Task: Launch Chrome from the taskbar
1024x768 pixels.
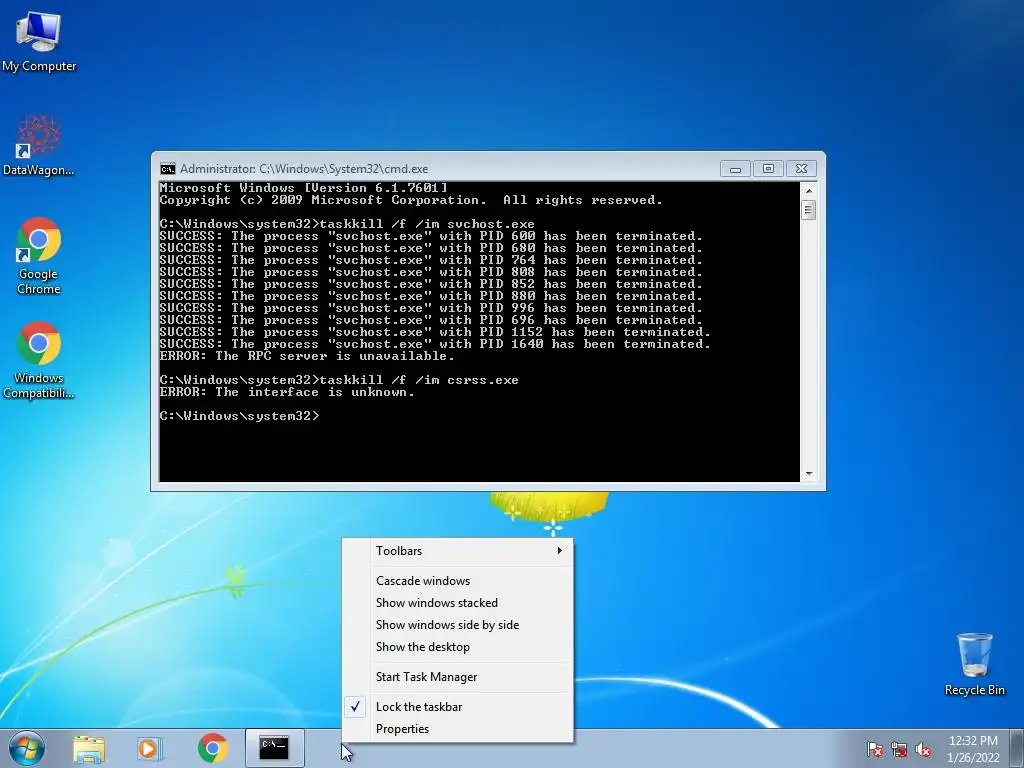Action: [212, 749]
